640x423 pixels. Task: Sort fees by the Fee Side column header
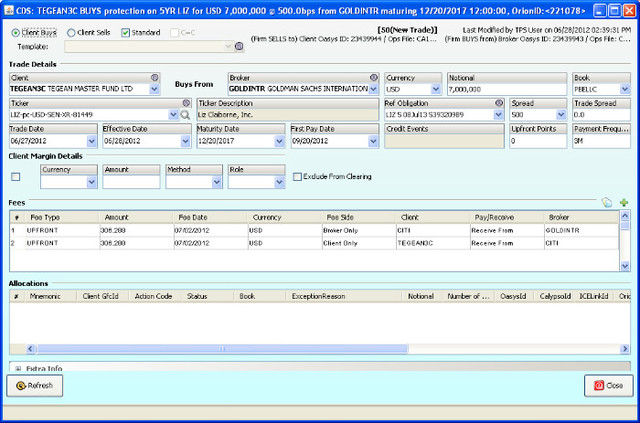tap(358, 217)
